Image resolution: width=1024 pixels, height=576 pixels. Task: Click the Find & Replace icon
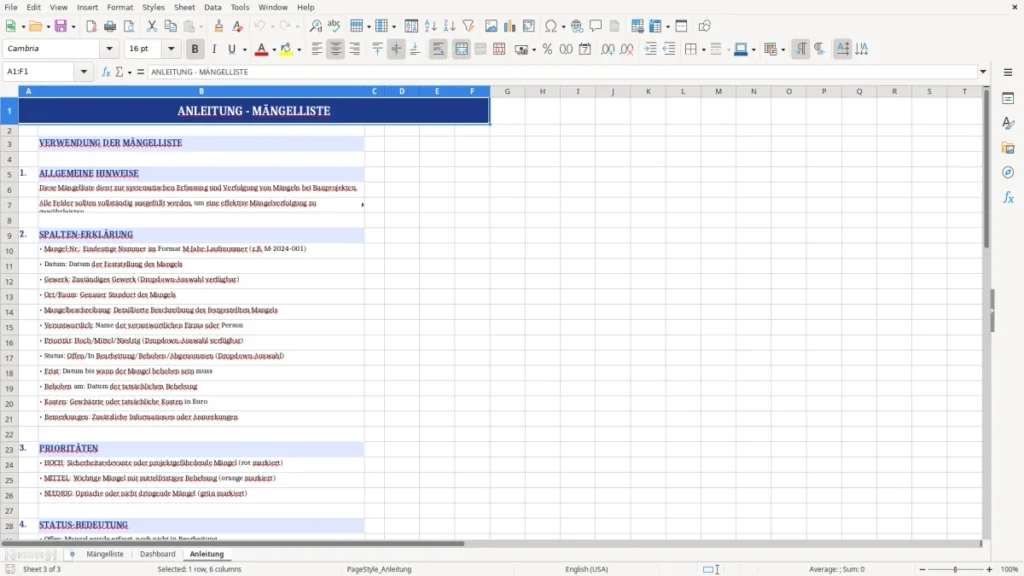(315, 26)
